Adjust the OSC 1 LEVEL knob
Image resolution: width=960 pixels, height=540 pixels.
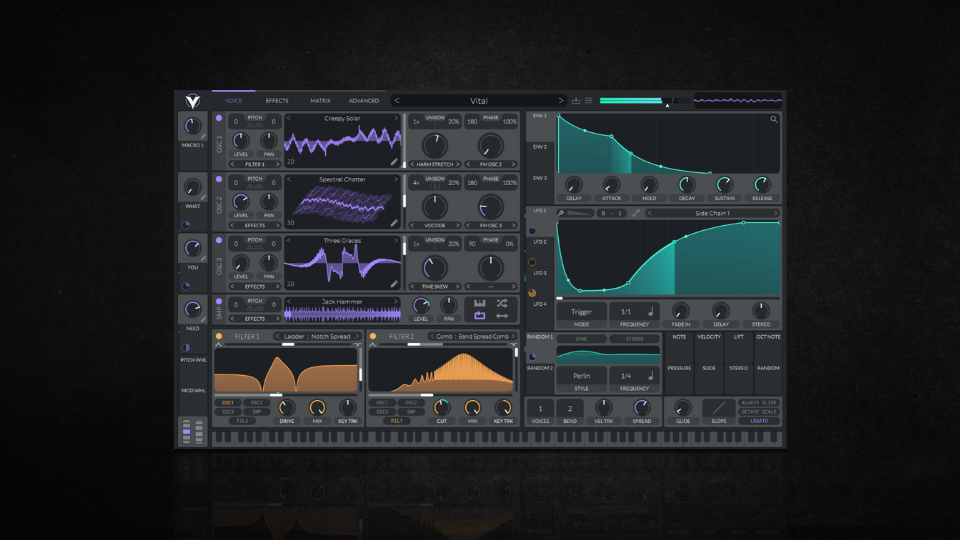click(x=241, y=140)
